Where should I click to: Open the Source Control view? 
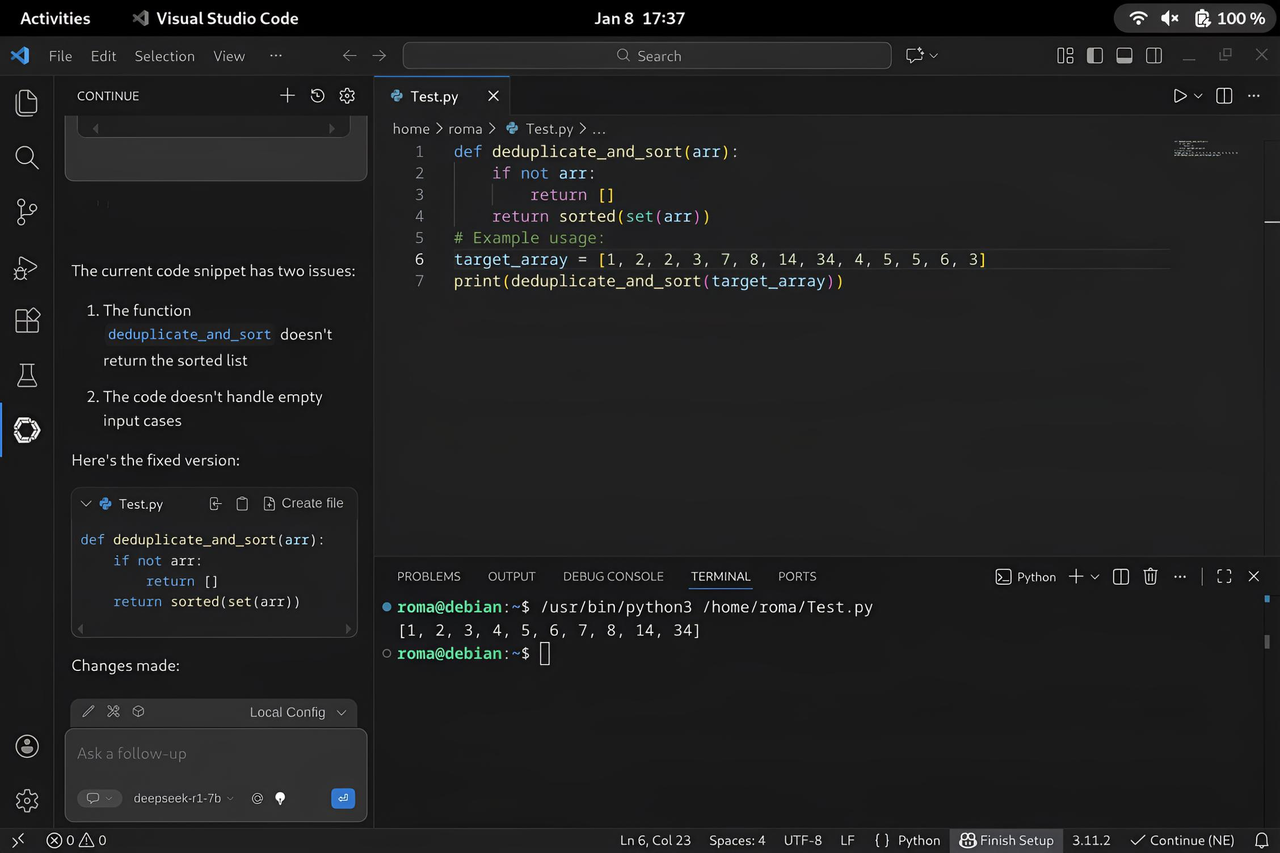click(27, 212)
